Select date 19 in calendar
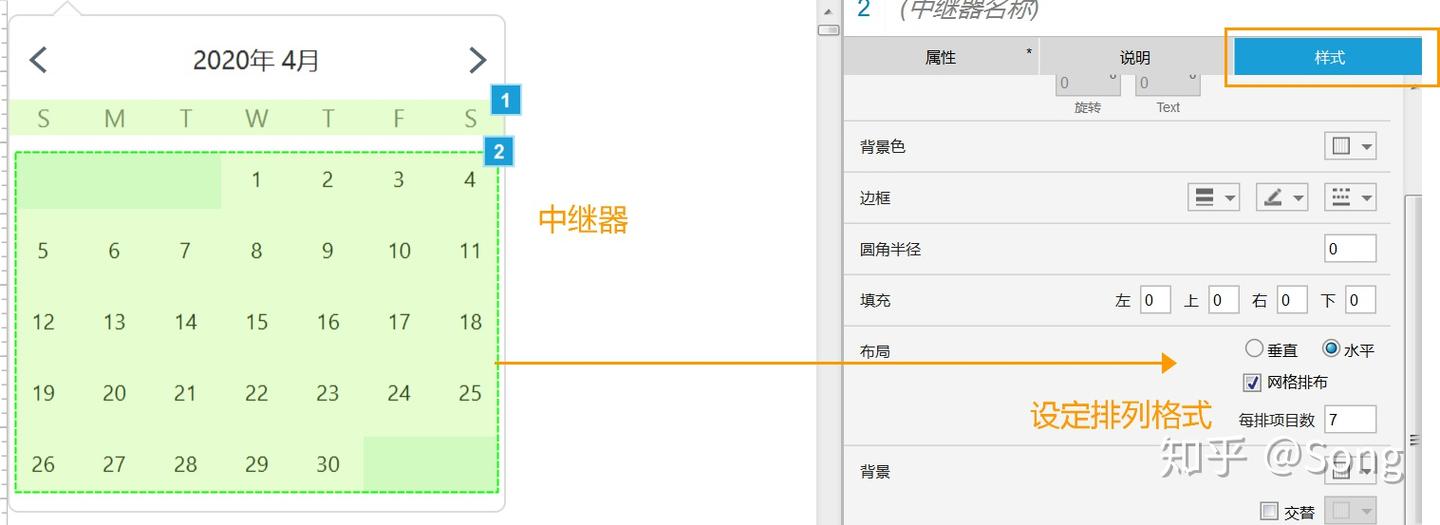Screen dimensions: 1440x525 (43, 393)
